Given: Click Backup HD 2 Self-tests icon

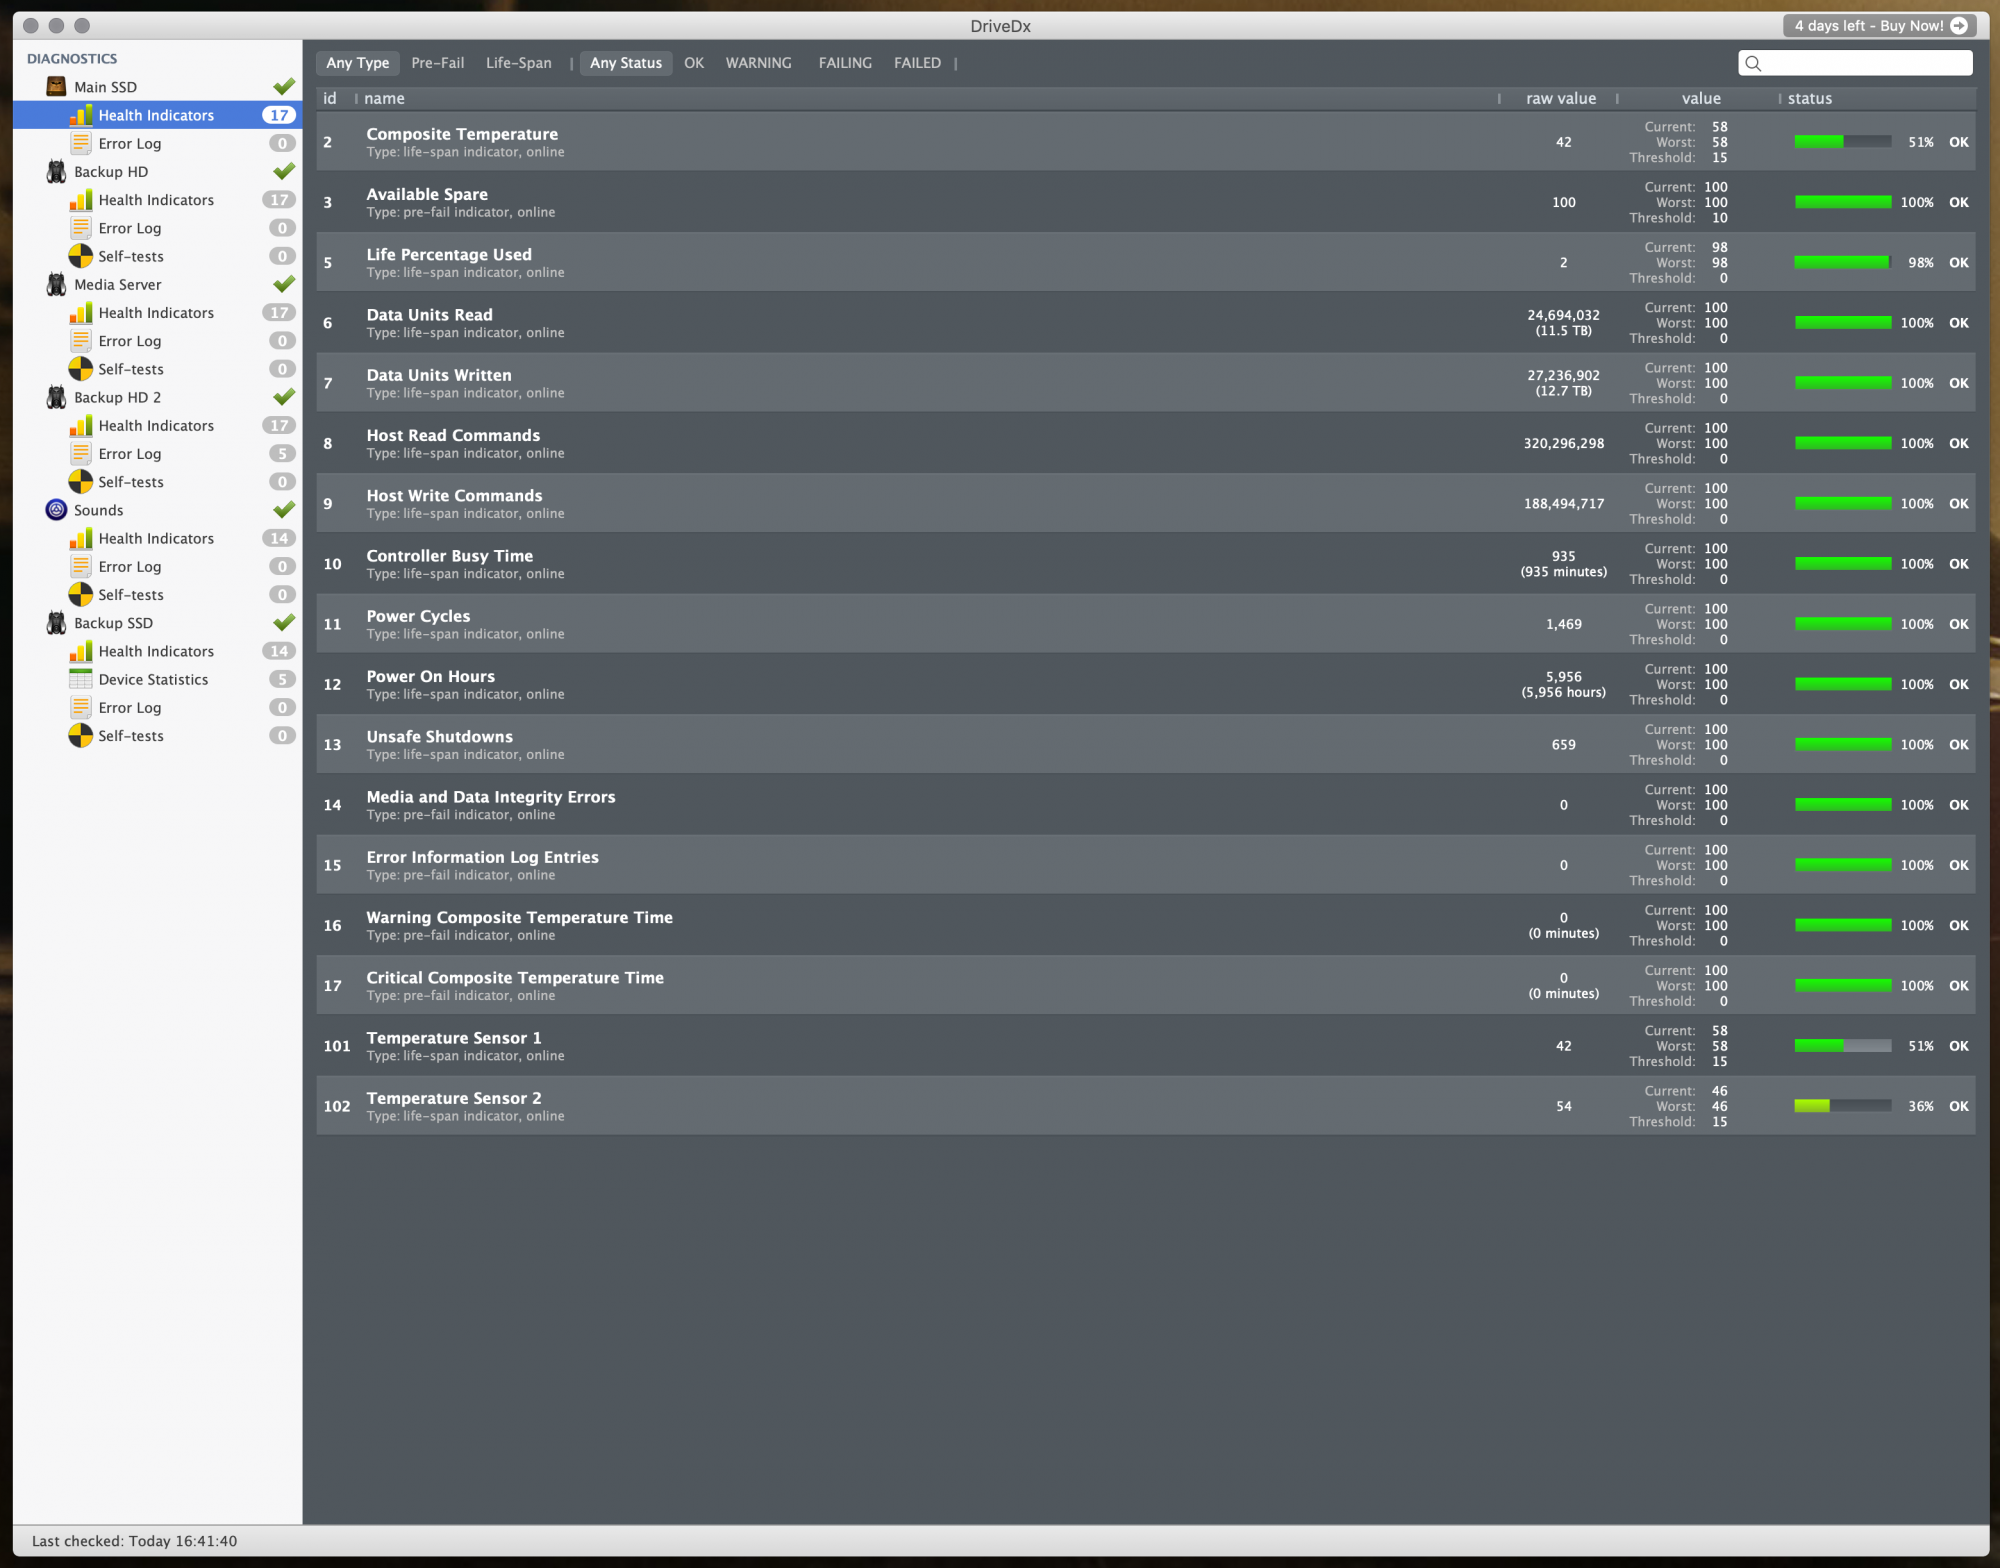Looking at the screenshot, I should coord(81,482).
